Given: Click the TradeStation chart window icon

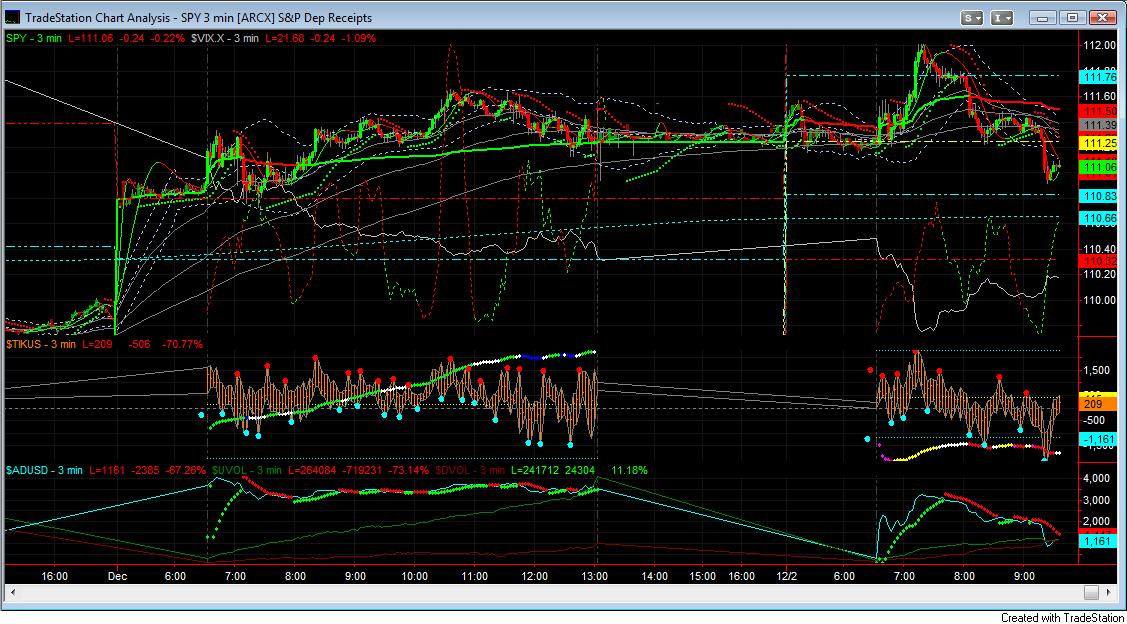Looking at the screenshot, I should [x=14, y=17].
